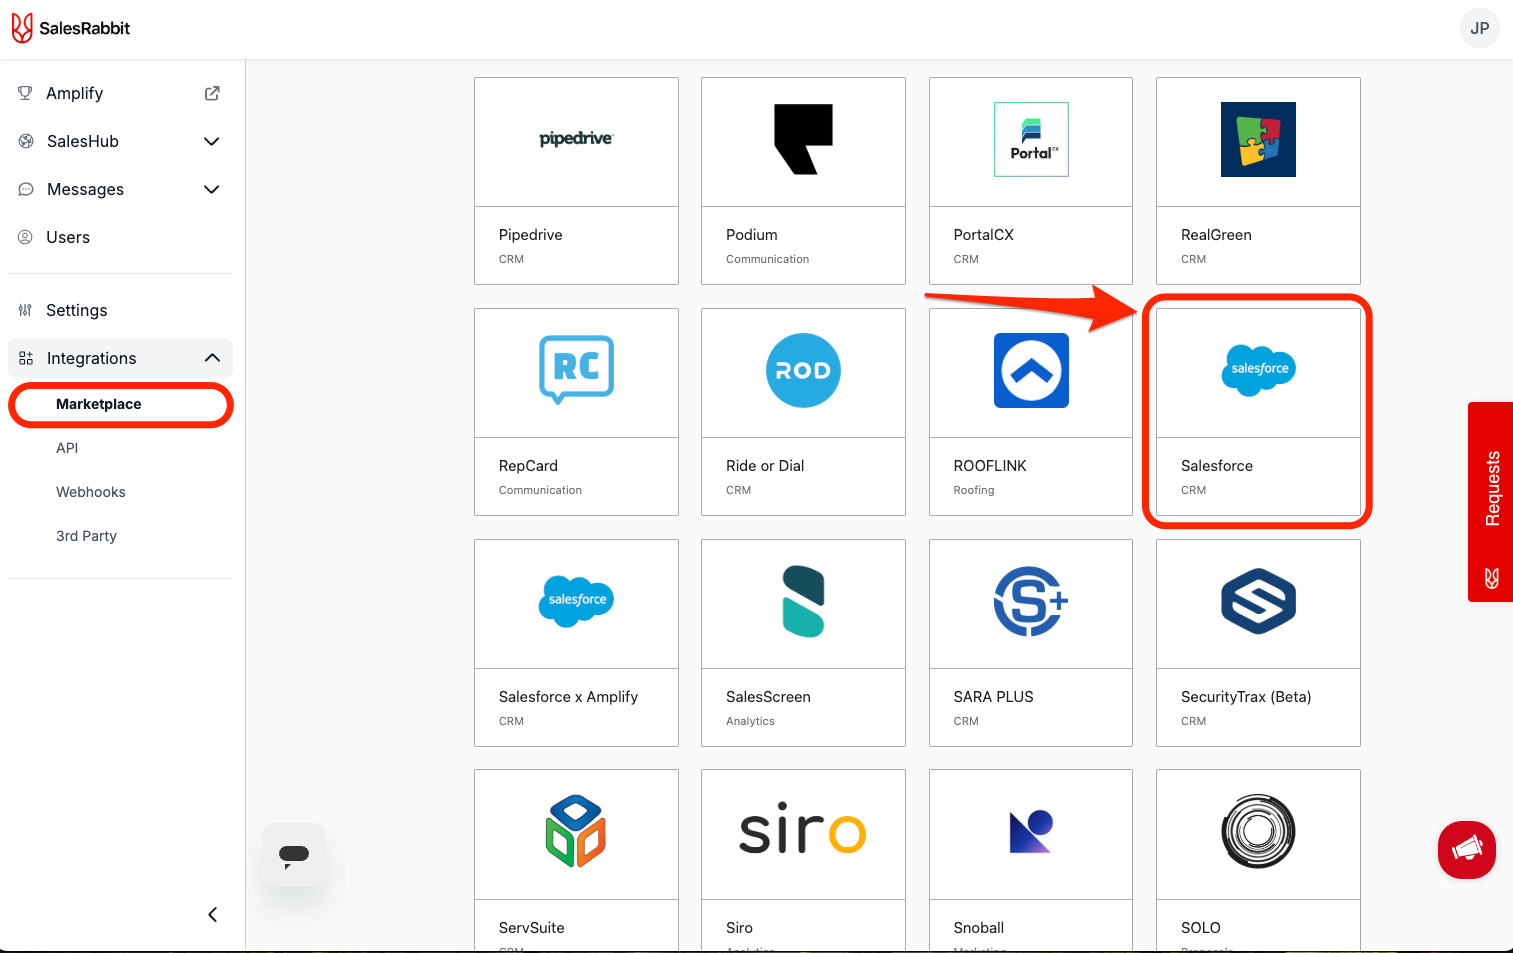Open the SalesScreen card title
The image size is (1513, 953).
pos(768,697)
